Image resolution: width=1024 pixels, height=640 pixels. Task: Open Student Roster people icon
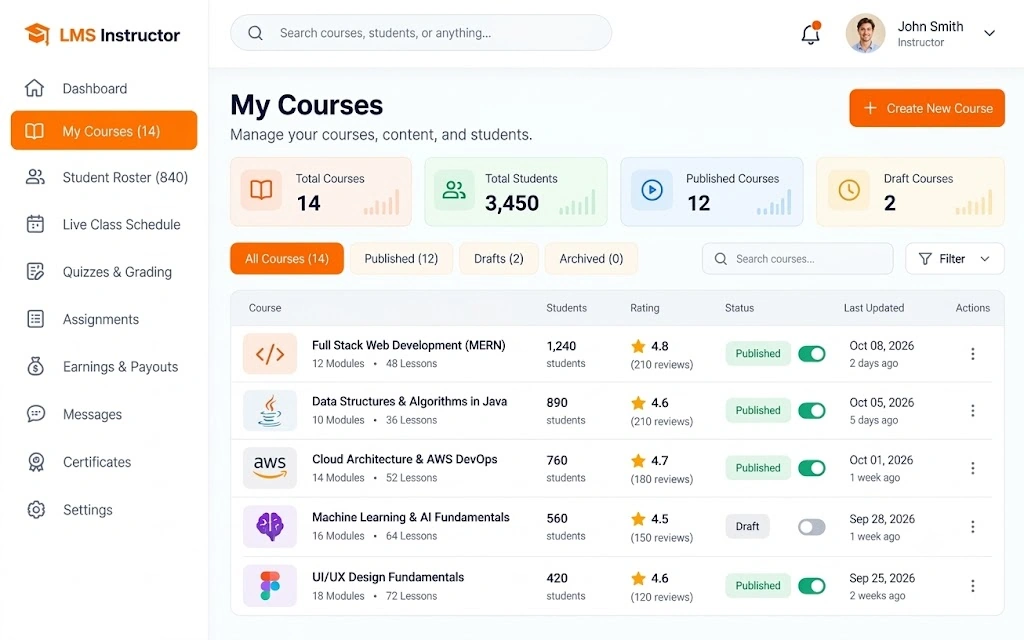tap(35, 177)
